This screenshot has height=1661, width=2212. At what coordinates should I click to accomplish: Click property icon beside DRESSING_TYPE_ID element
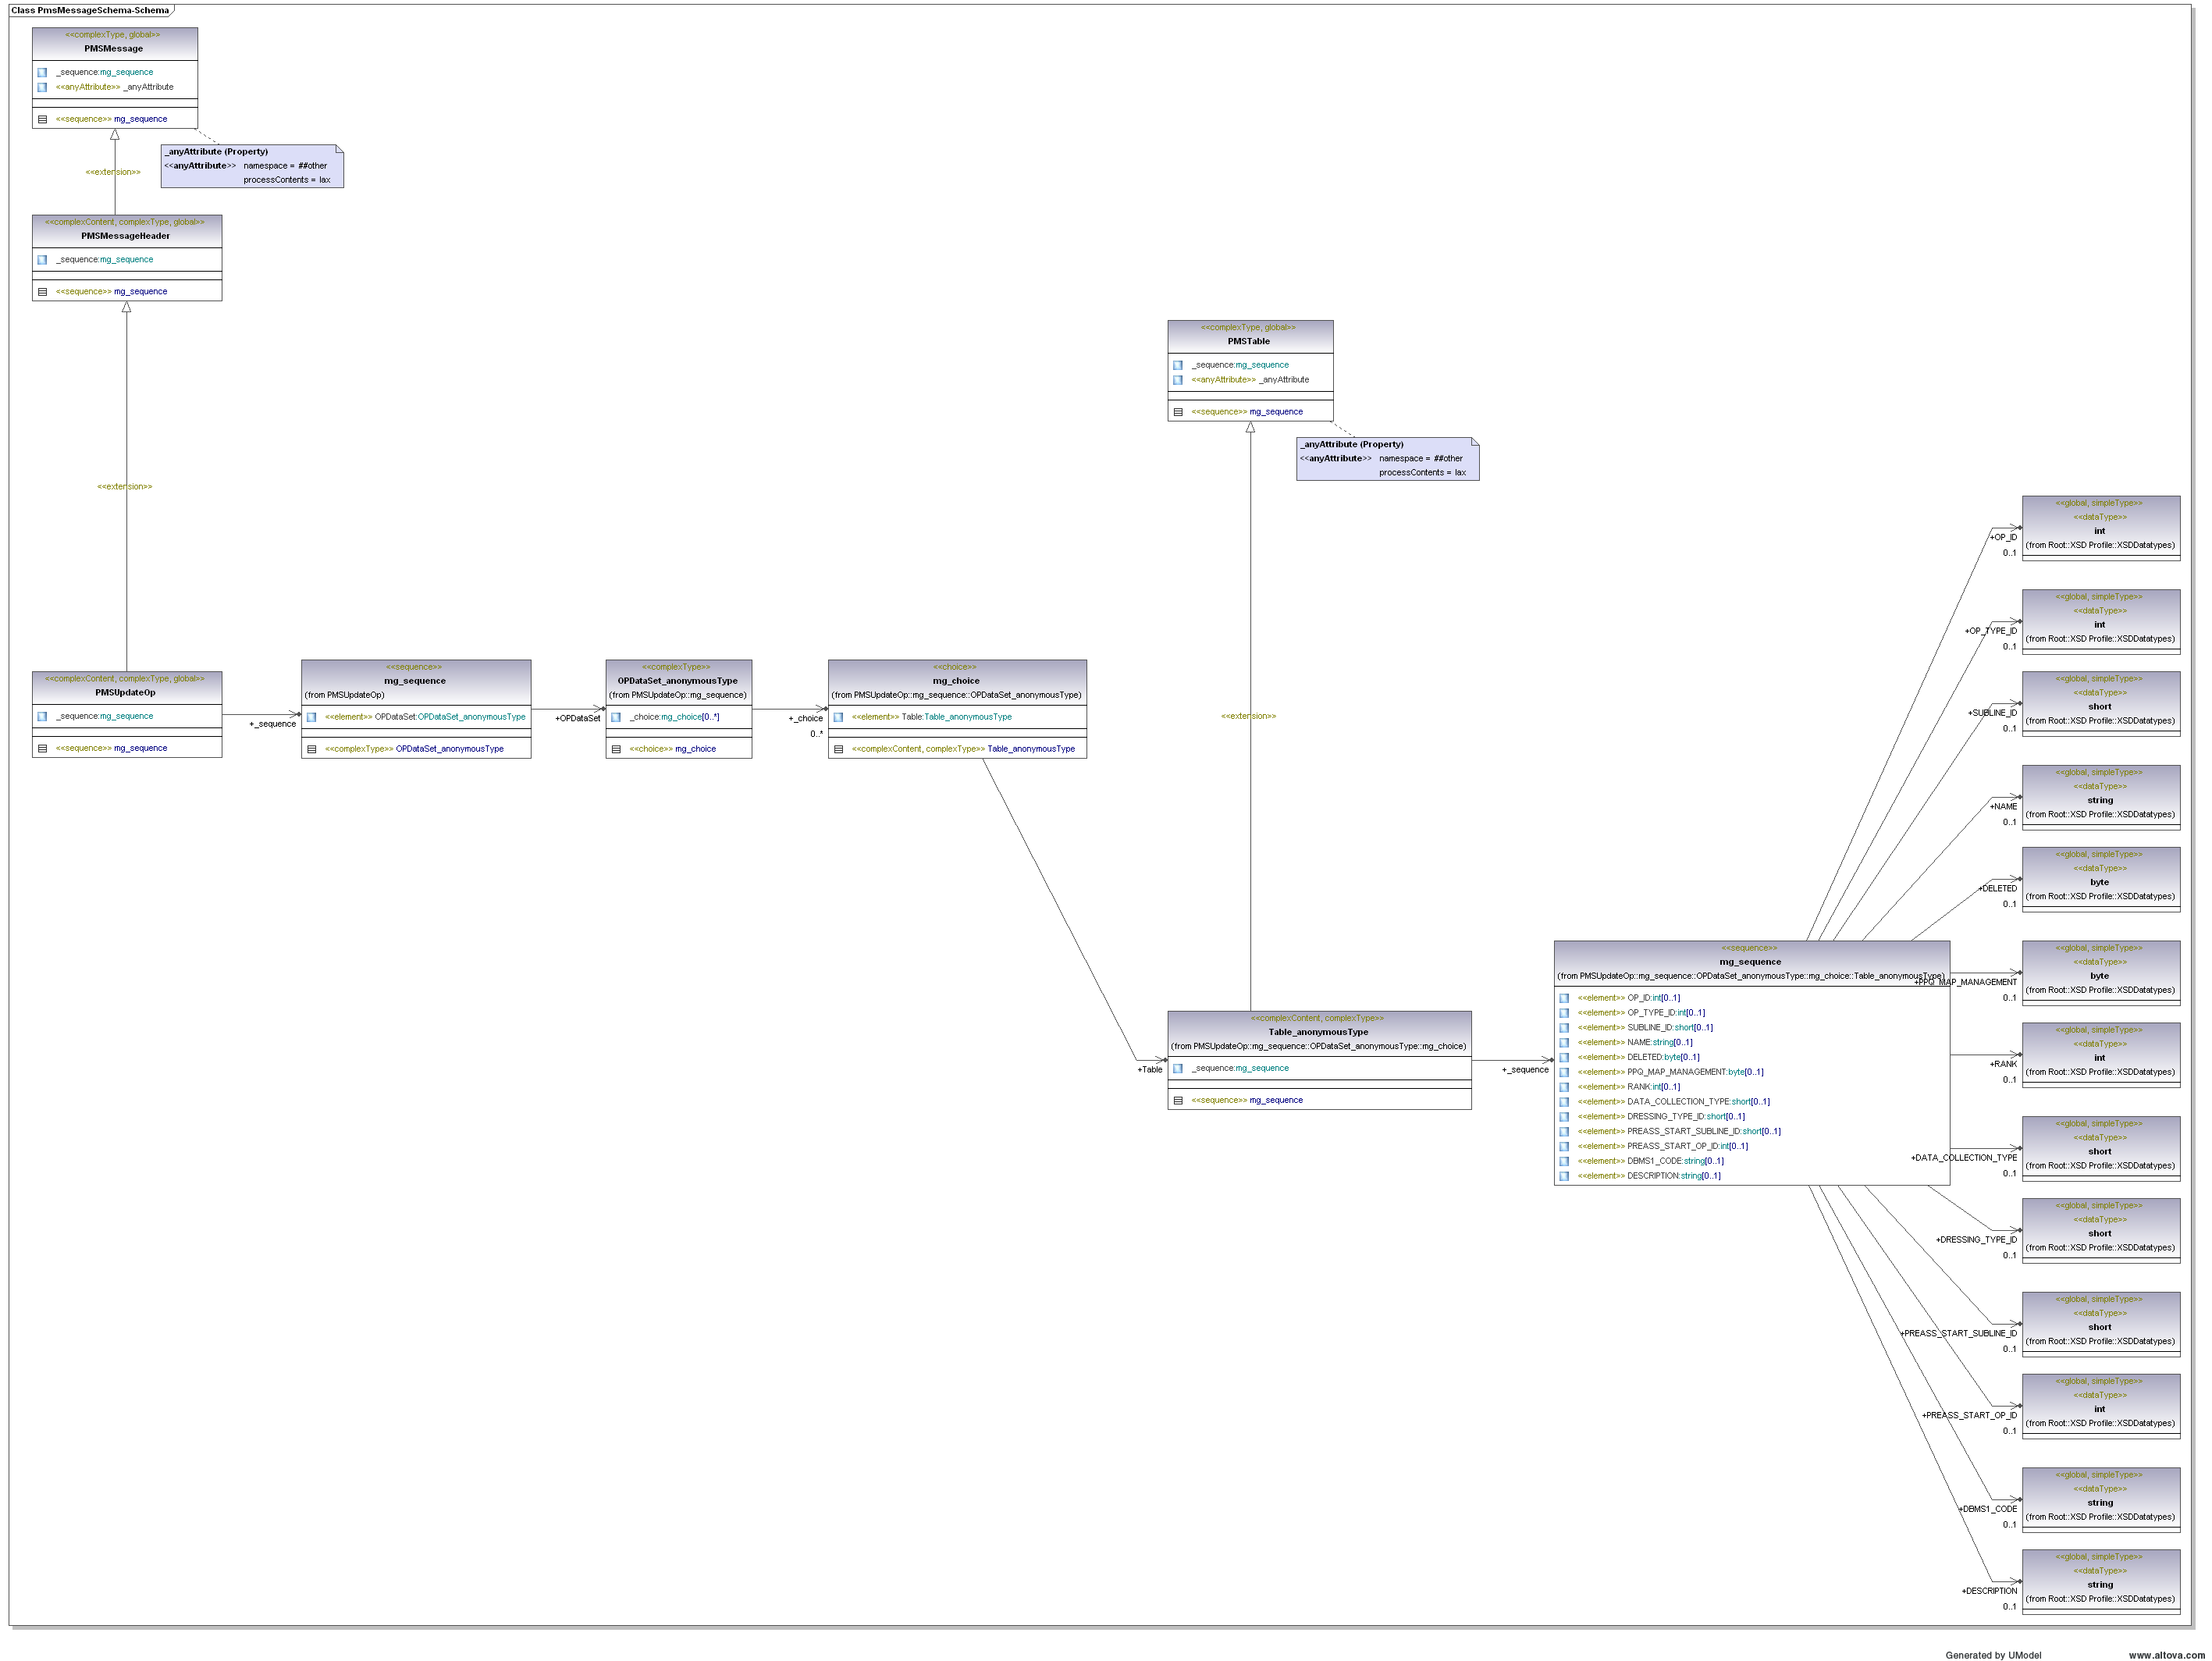1564,1117
